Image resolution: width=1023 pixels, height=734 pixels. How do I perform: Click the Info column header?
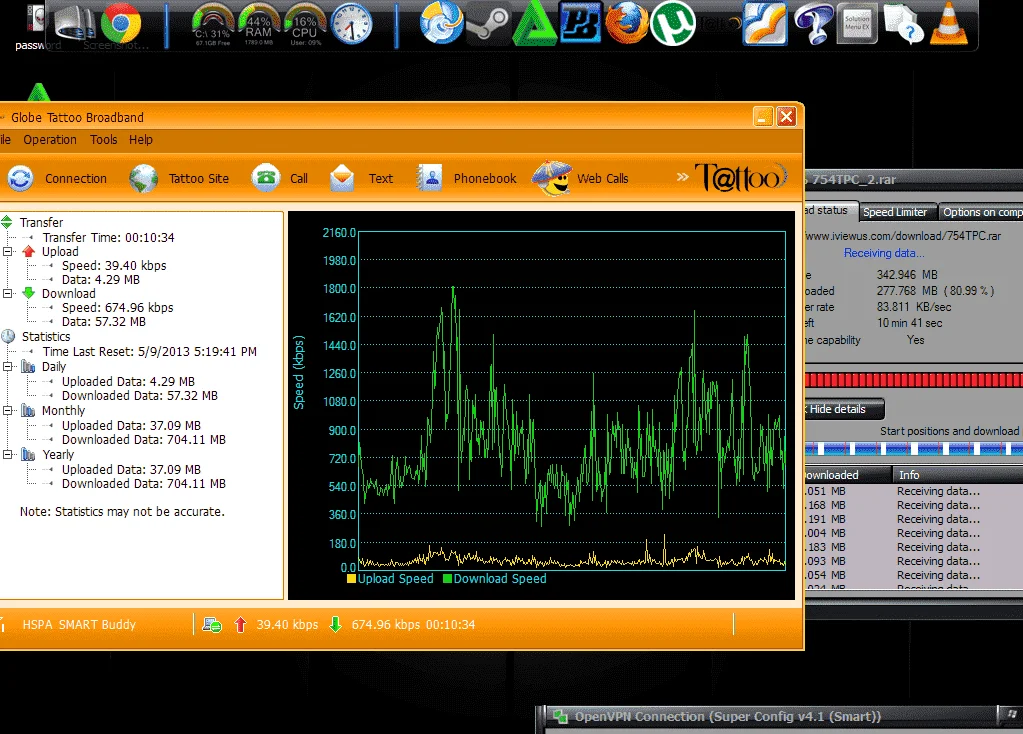pyautogui.click(x=957, y=475)
